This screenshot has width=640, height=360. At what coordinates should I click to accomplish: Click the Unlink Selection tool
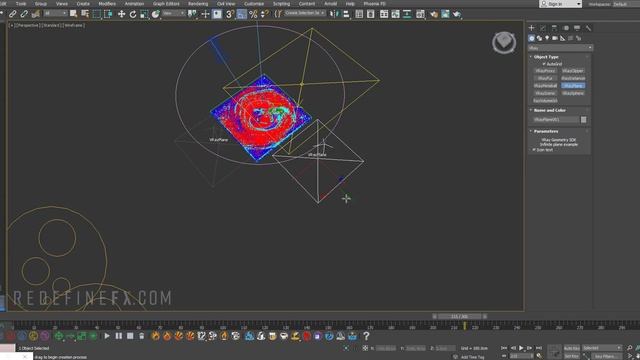[x=24, y=14]
